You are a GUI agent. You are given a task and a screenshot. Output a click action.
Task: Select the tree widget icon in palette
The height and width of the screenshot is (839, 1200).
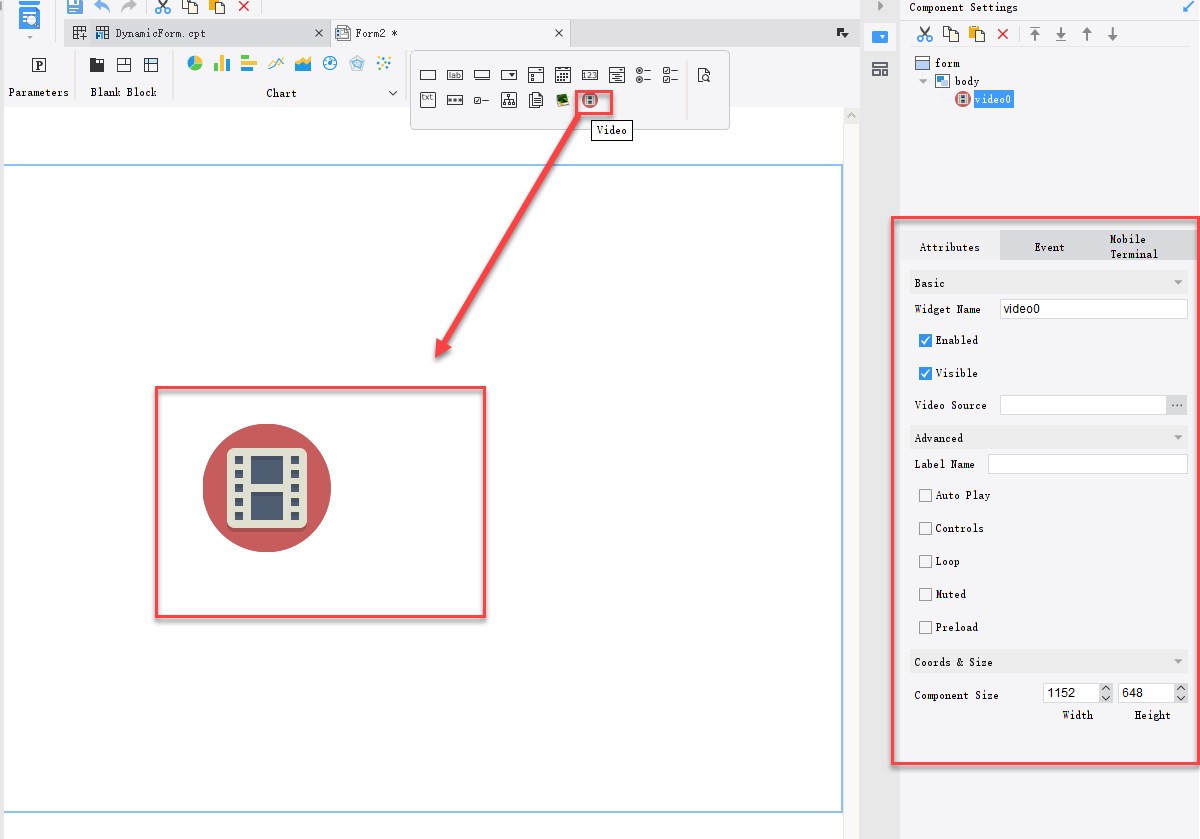click(509, 100)
